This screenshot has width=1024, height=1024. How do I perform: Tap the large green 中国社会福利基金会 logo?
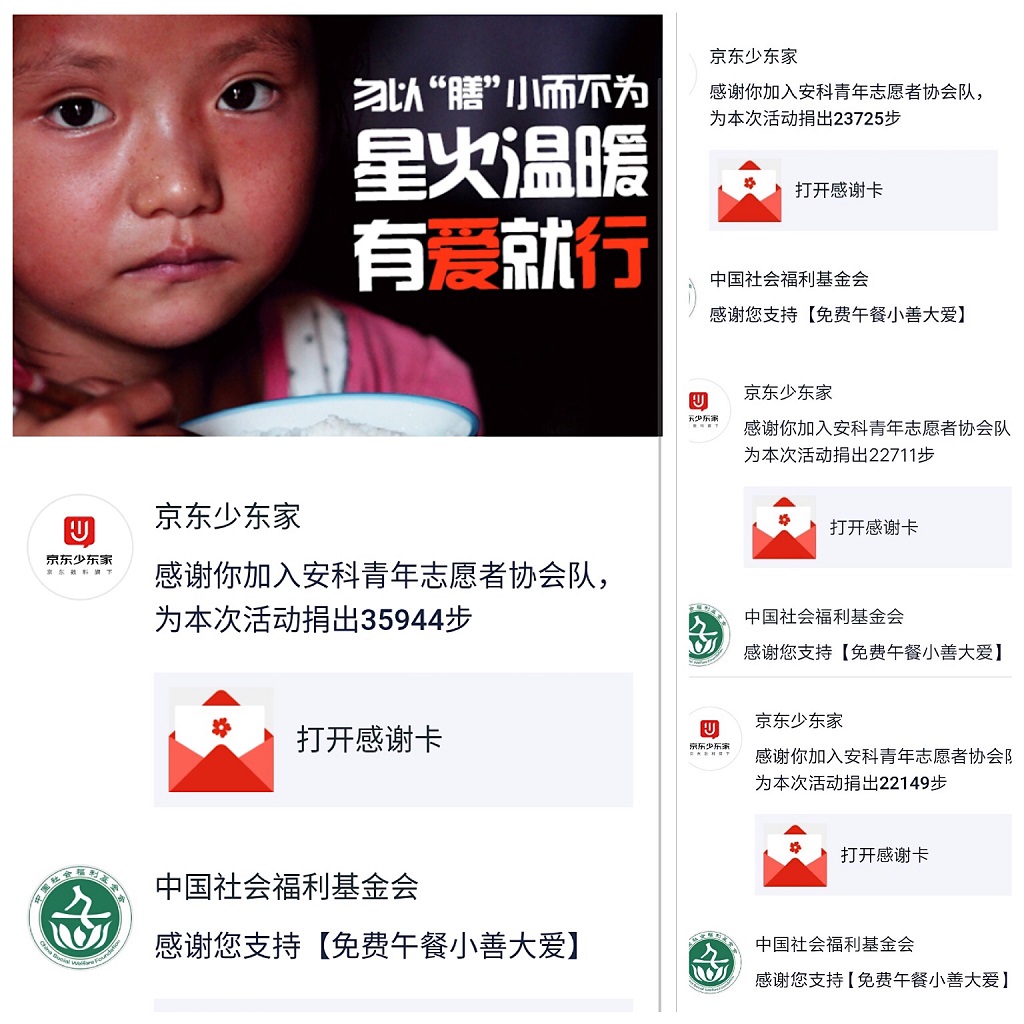[x=80, y=917]
